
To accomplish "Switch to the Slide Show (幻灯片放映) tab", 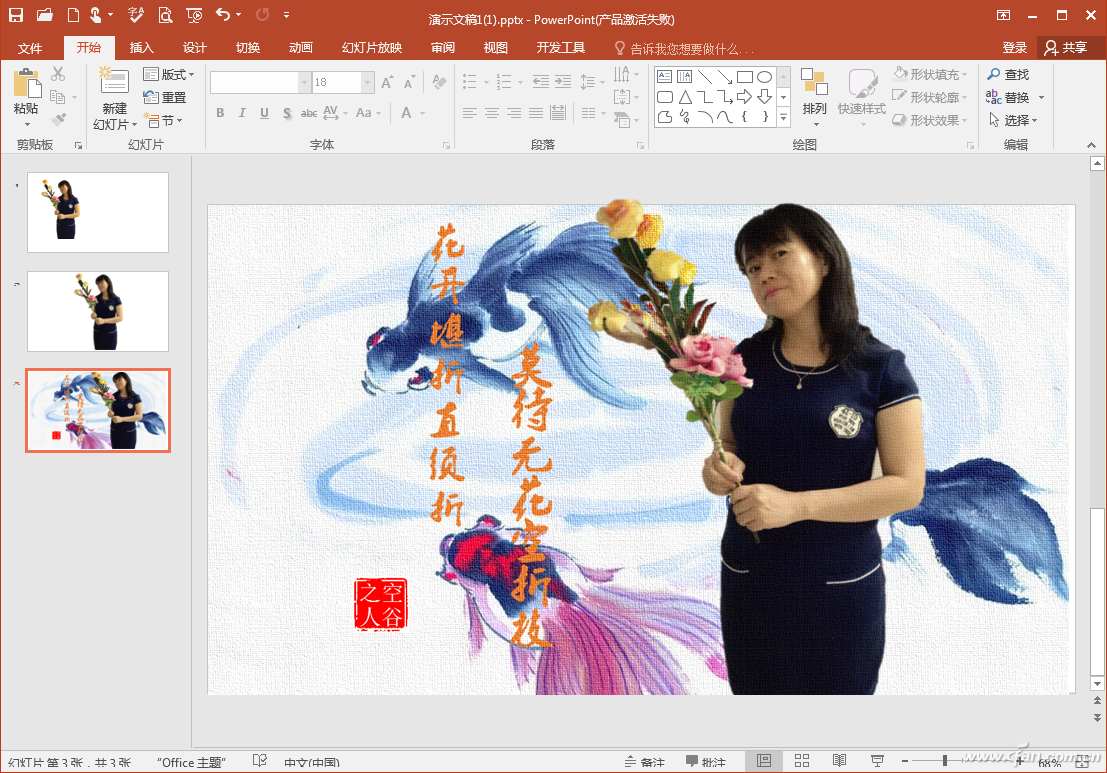I will [x=372, y=47].
